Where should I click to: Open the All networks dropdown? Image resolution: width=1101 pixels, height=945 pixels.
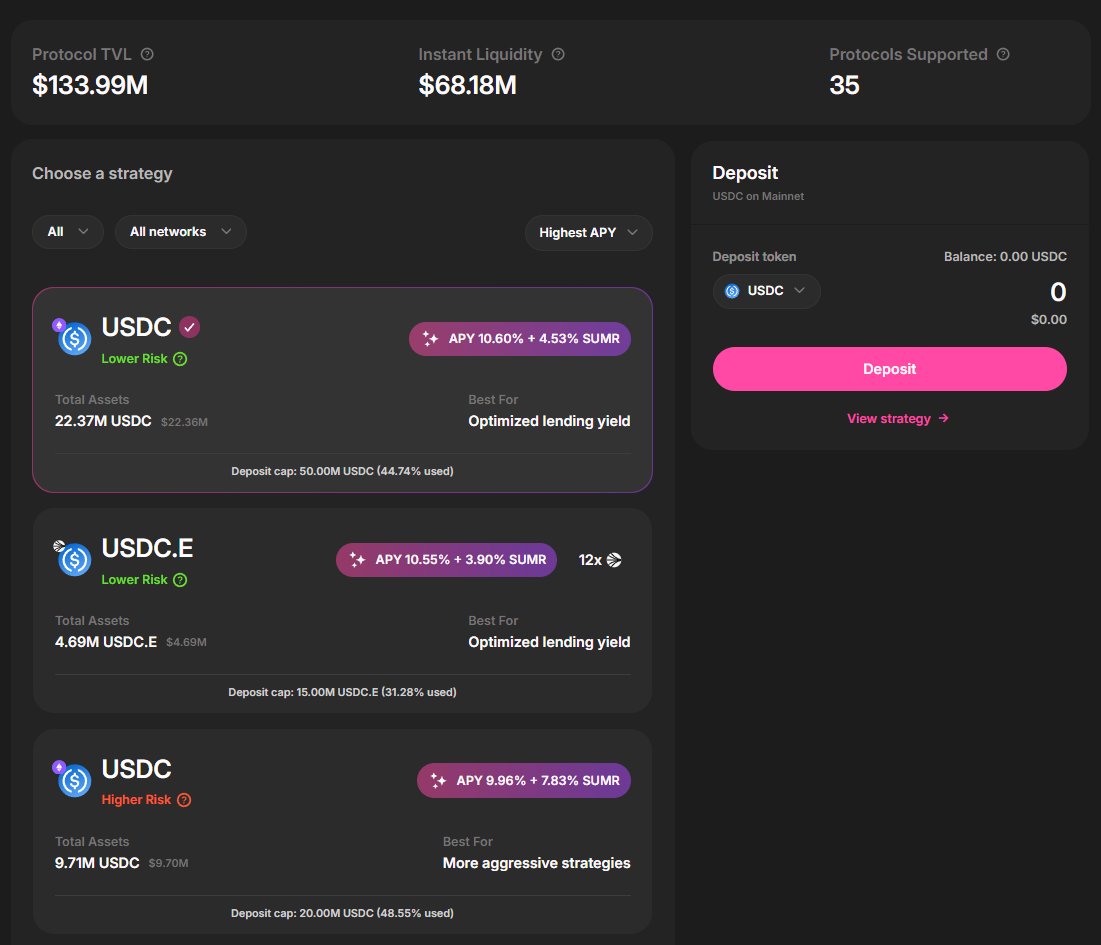(x=180, y=232)
